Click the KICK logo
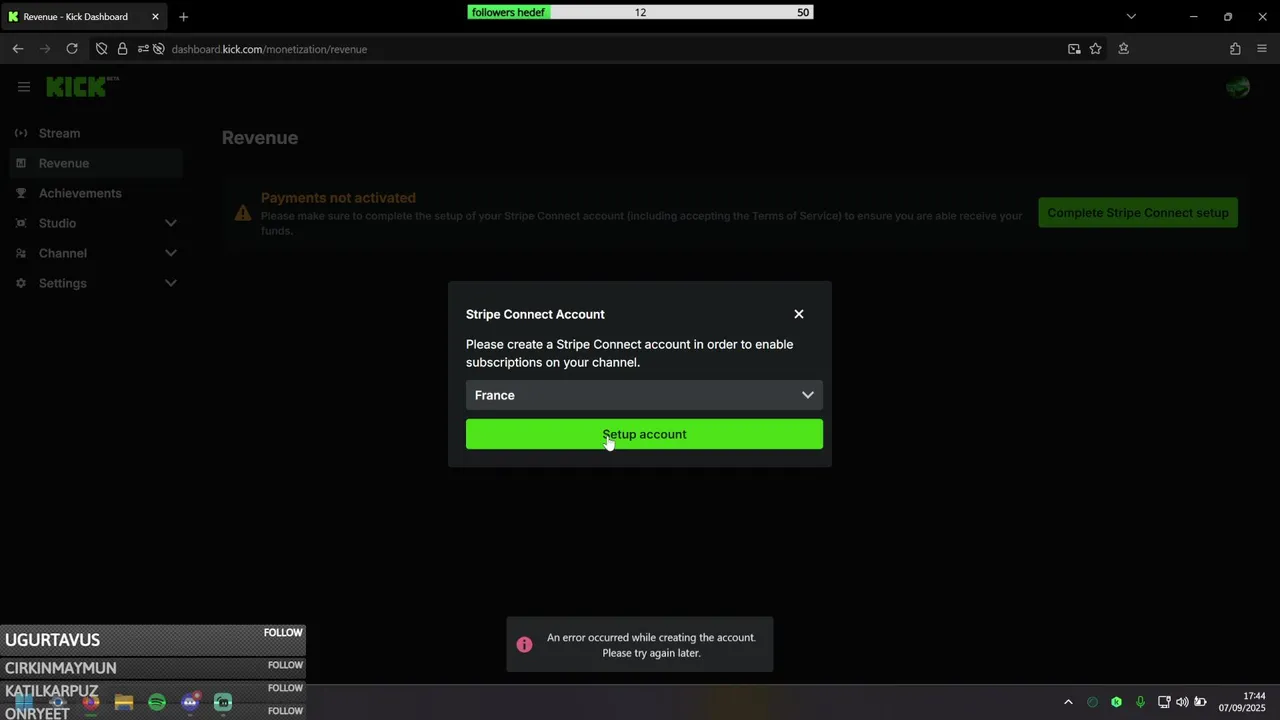This screenshot has width=1280, height=720. click(x=82, y=87)
